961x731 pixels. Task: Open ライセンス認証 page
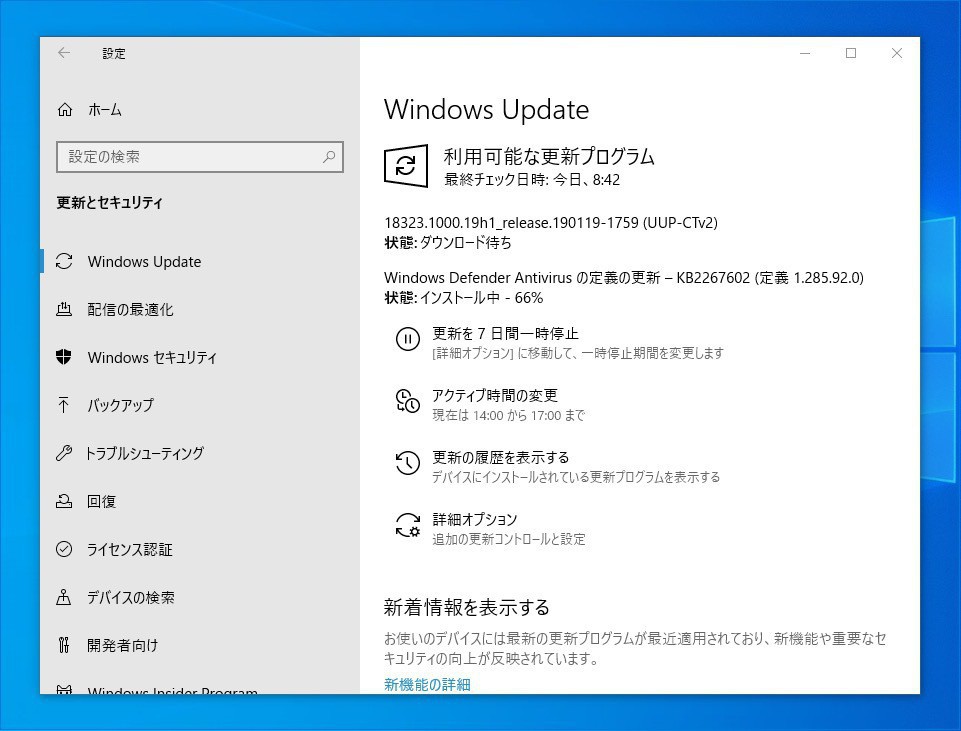tap(129, 549)
